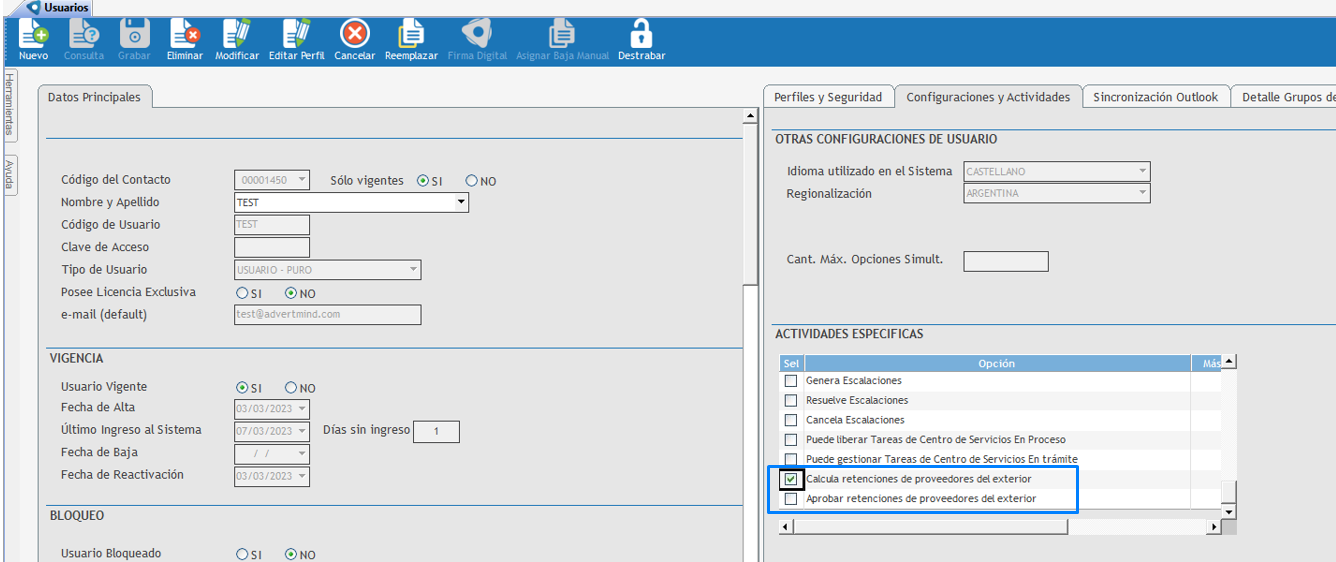Image resolution: width=1336 pixels, height=562 pixels.
Task: Open the Sincronización Outlook tab
Action: point(1155,97)
